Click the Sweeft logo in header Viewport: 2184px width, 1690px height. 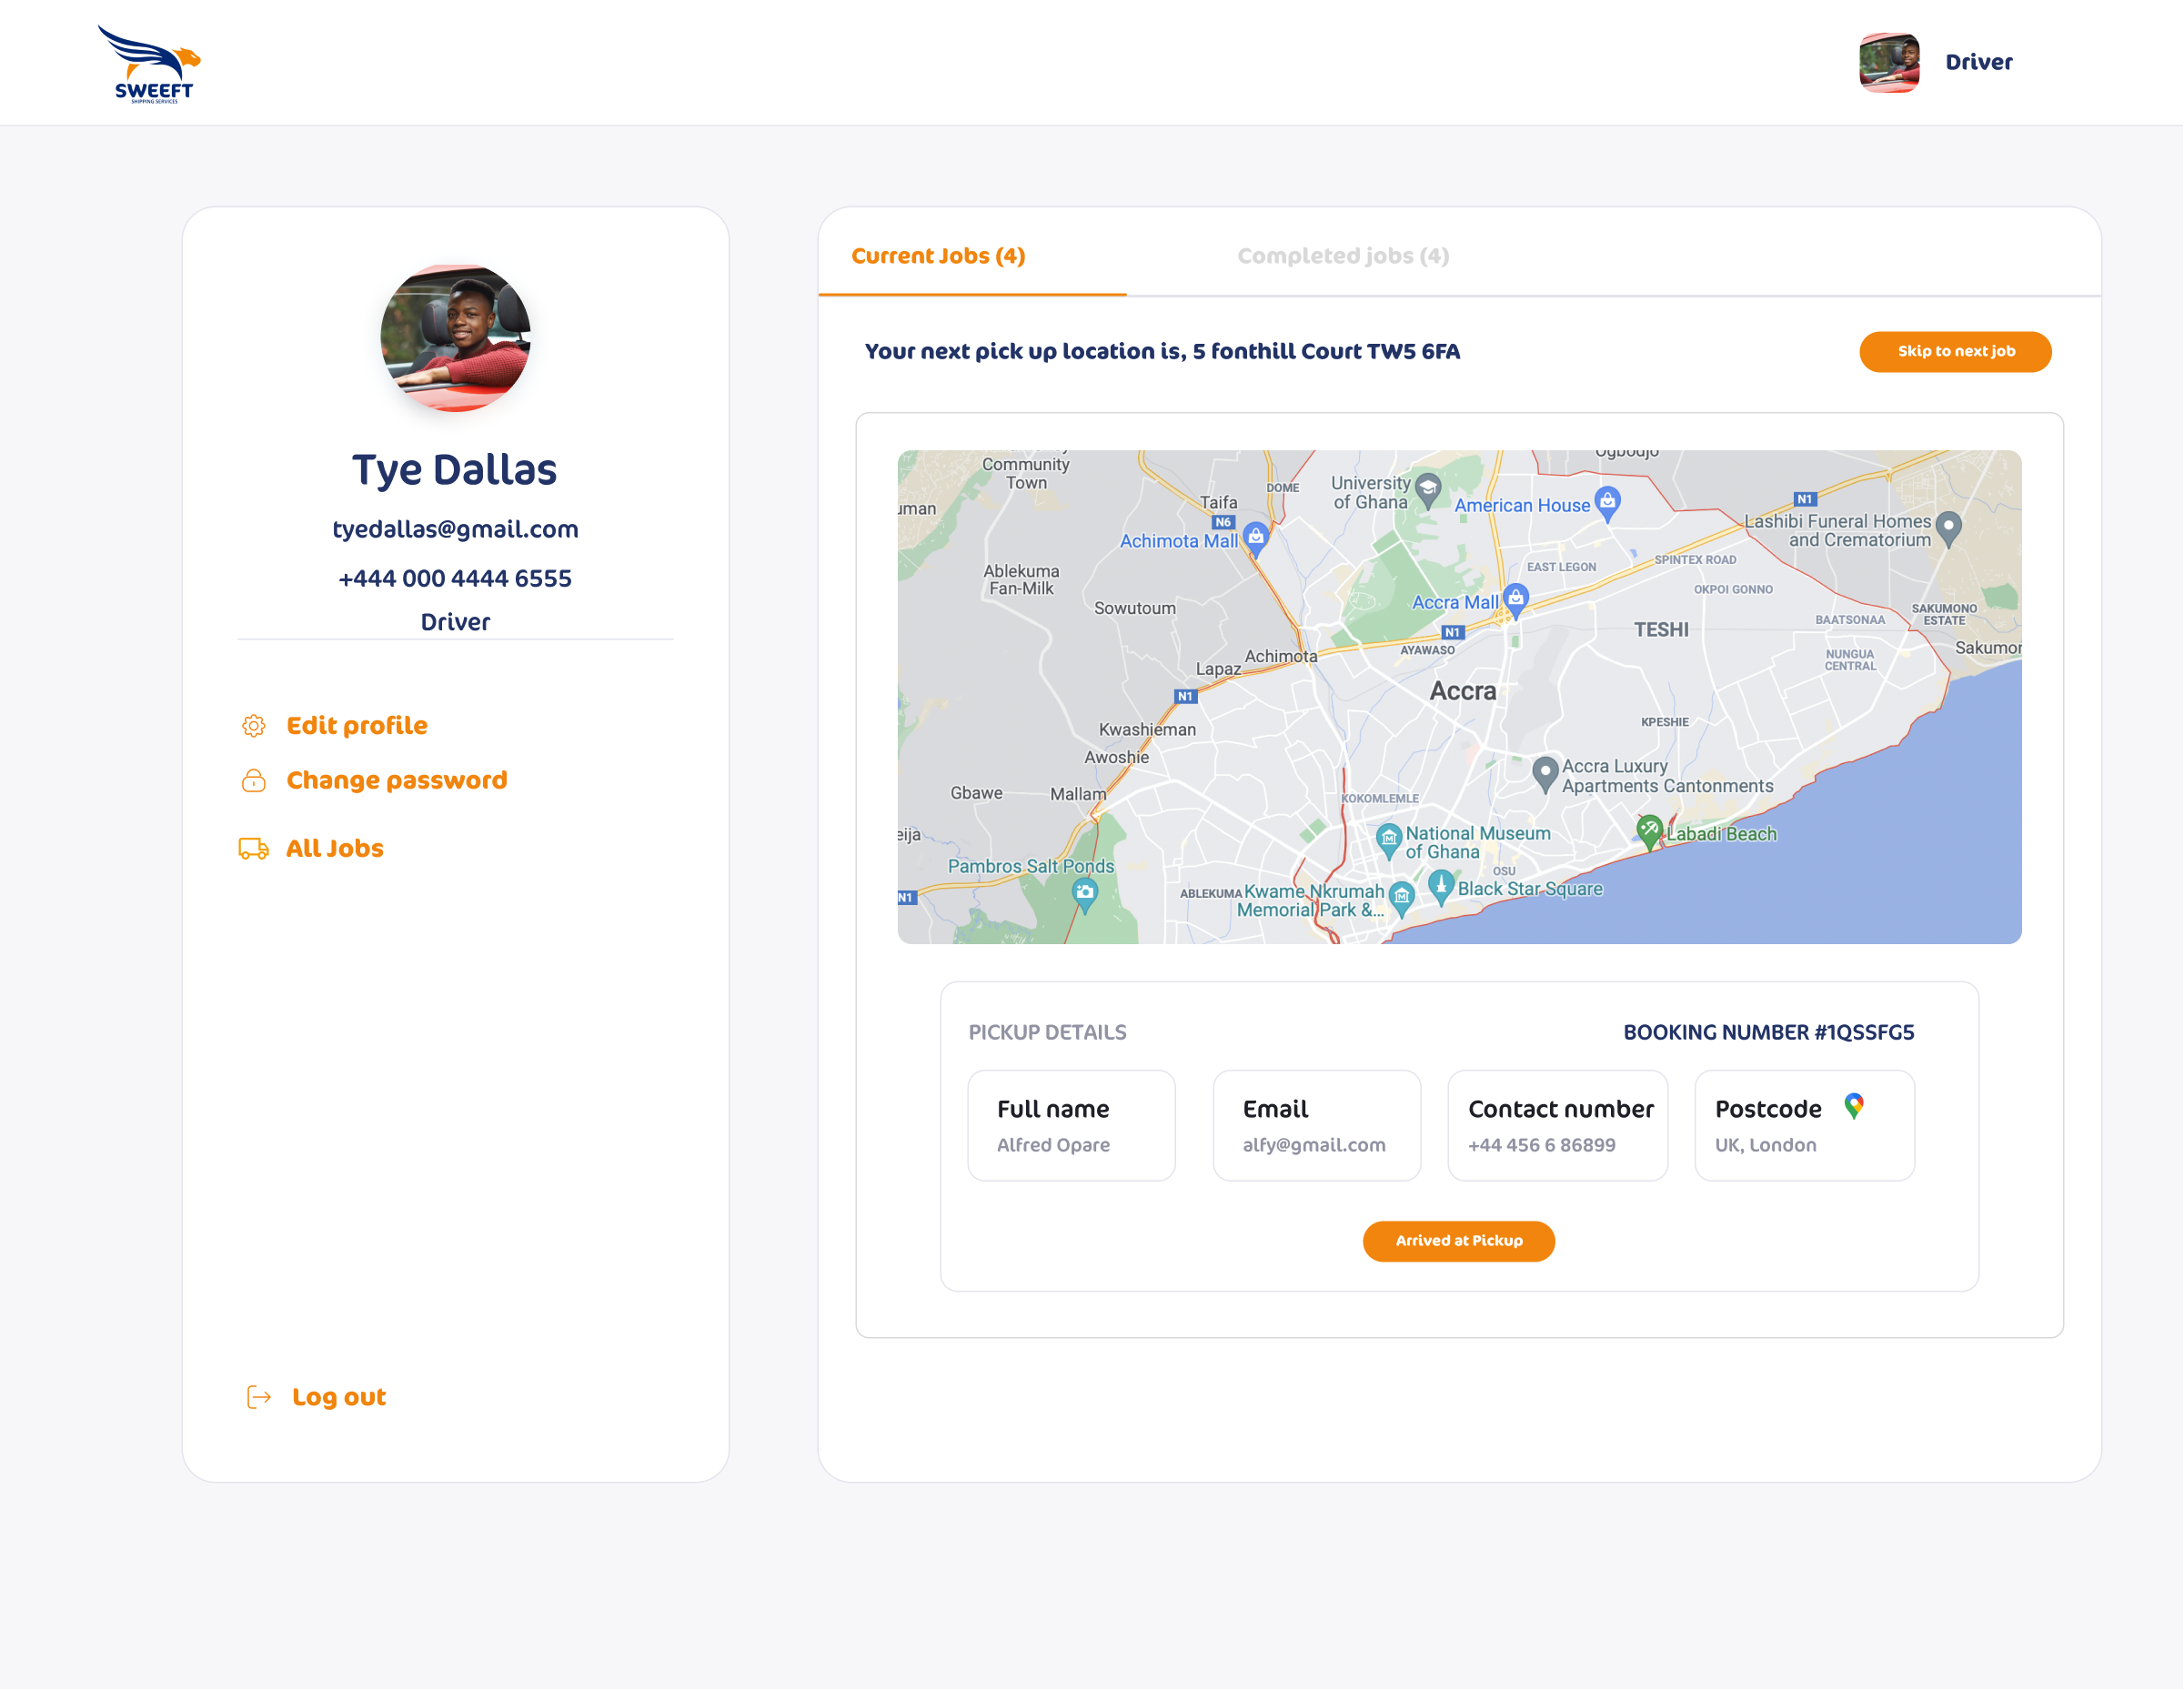pyautogui.click(x=150, y=63)
